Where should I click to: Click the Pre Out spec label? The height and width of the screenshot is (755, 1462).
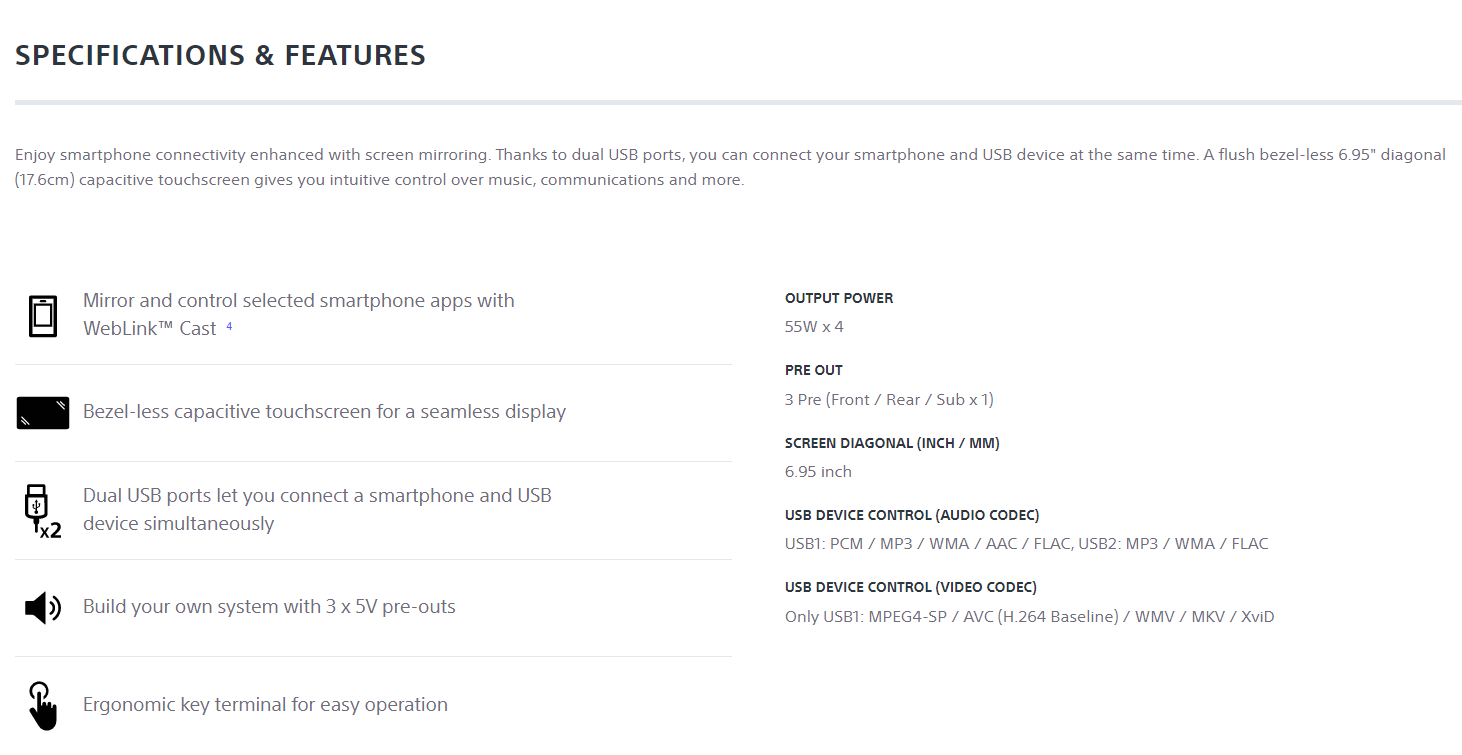coord(813,370)
